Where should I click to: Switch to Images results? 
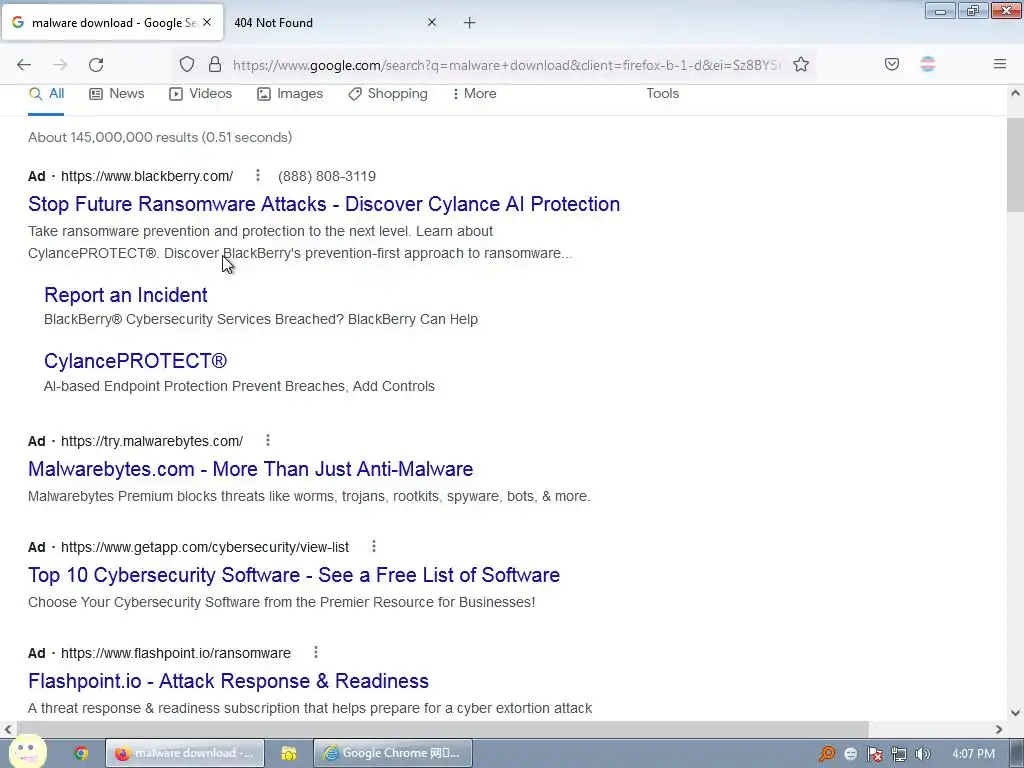pyautogui.click(x=290, y=94)
